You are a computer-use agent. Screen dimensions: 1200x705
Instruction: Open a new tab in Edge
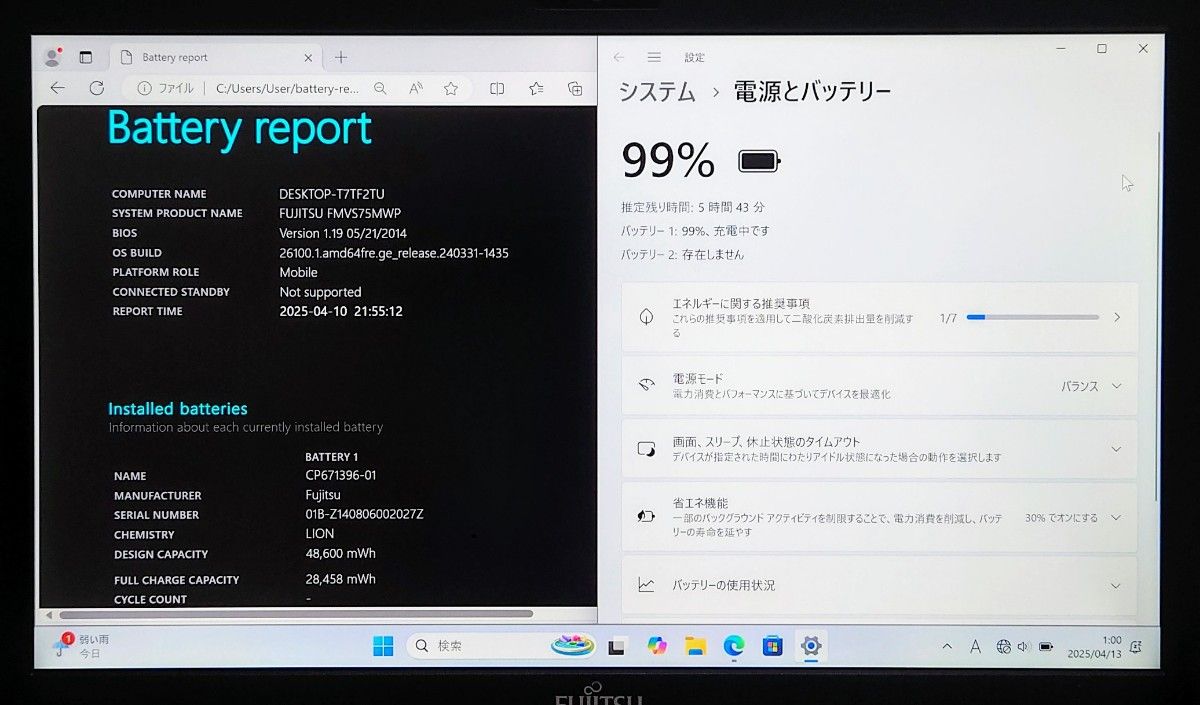point(341,57)
